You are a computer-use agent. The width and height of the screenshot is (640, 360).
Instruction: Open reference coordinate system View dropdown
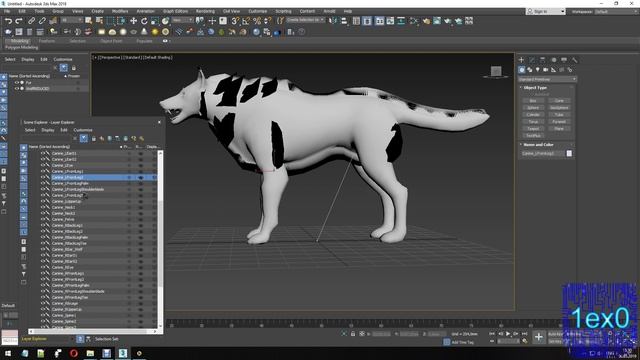click(182, 20)
